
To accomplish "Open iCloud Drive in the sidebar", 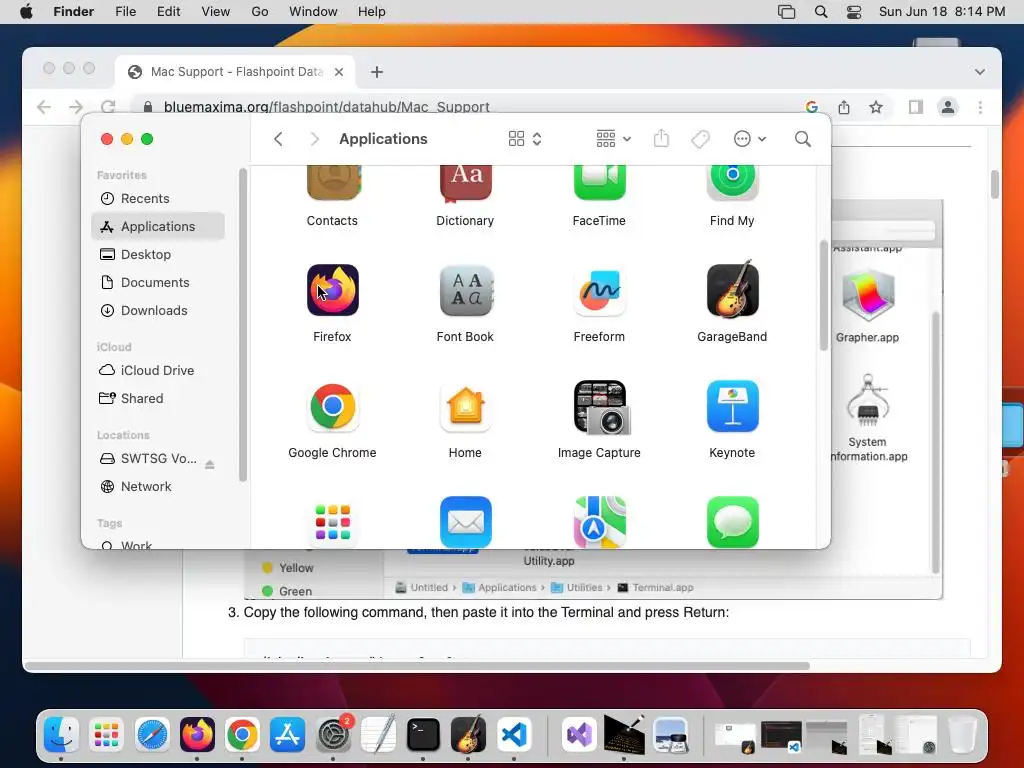I will click(158, 370).
